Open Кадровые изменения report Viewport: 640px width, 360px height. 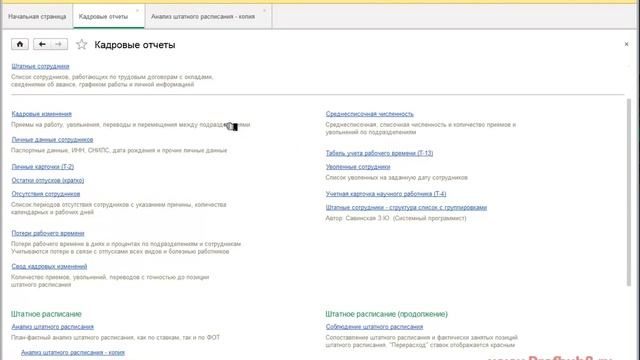pos(42,114)
